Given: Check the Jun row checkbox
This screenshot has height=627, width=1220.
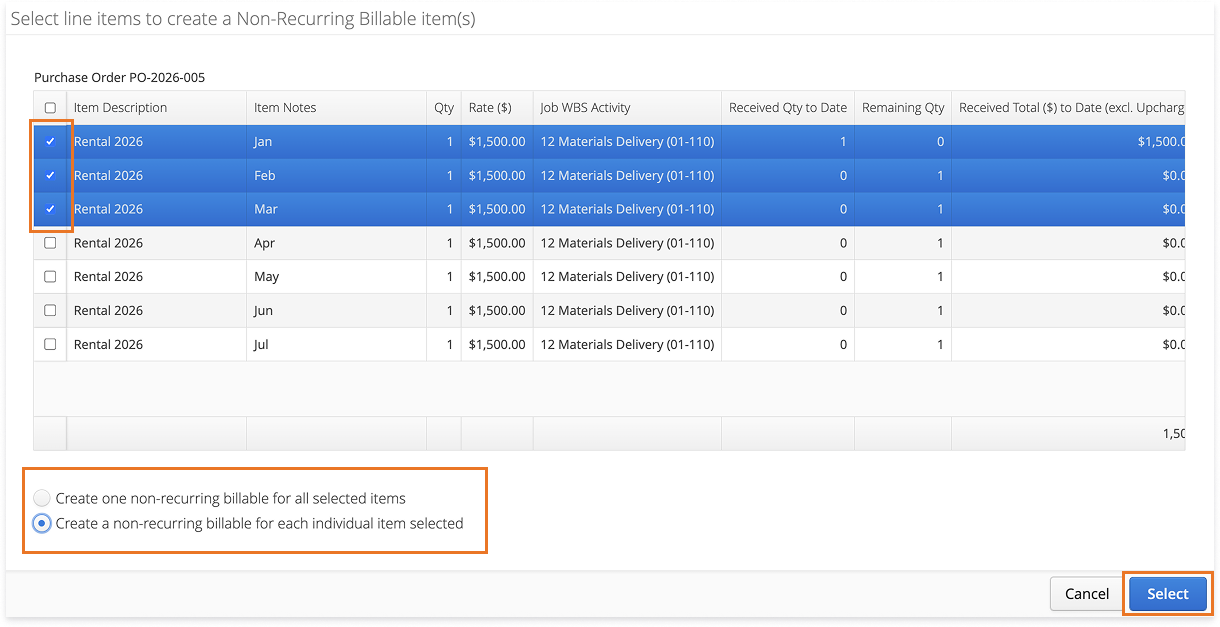Looking at the screenshot, I should point(50,311).
